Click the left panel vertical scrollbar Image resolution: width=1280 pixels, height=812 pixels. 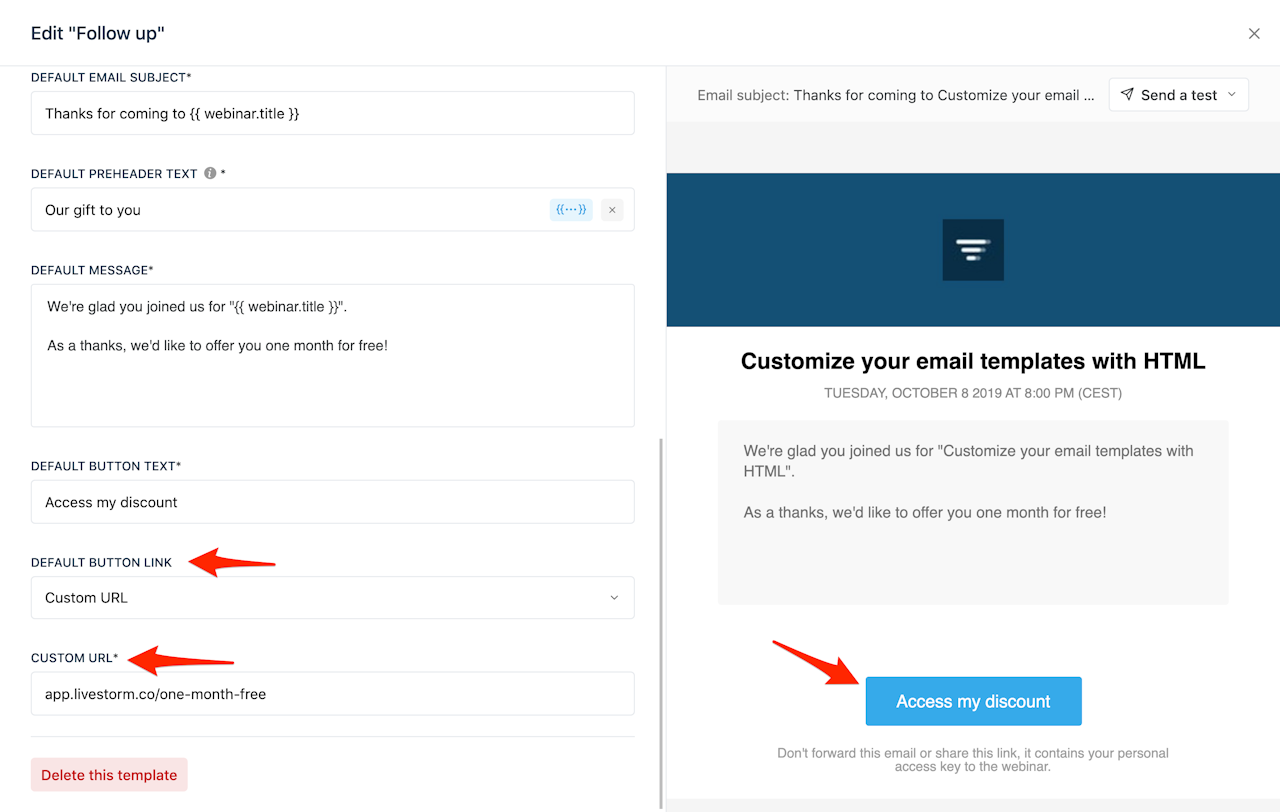pos(660,620)
